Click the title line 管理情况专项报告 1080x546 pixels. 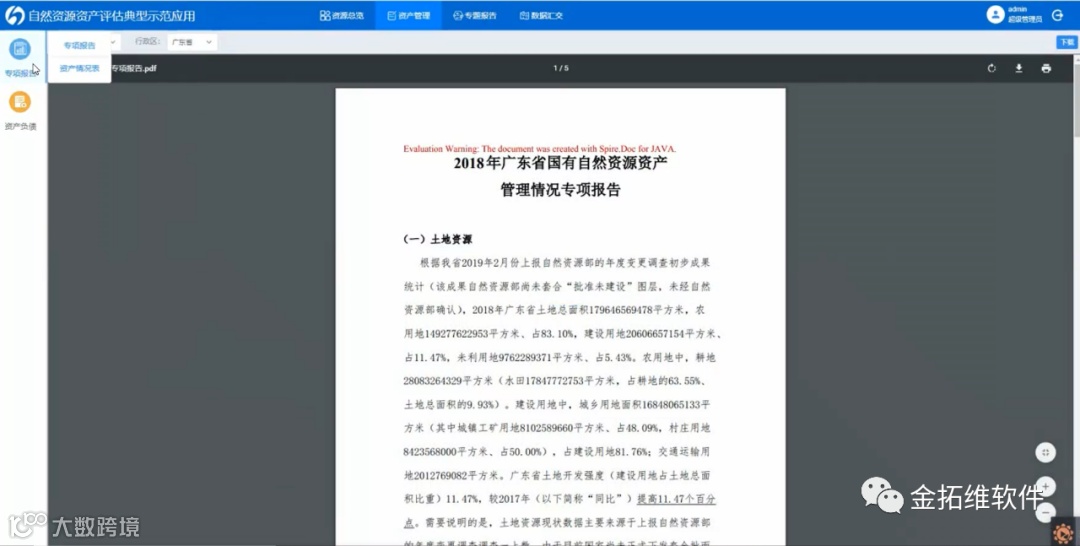pos(560,189)
